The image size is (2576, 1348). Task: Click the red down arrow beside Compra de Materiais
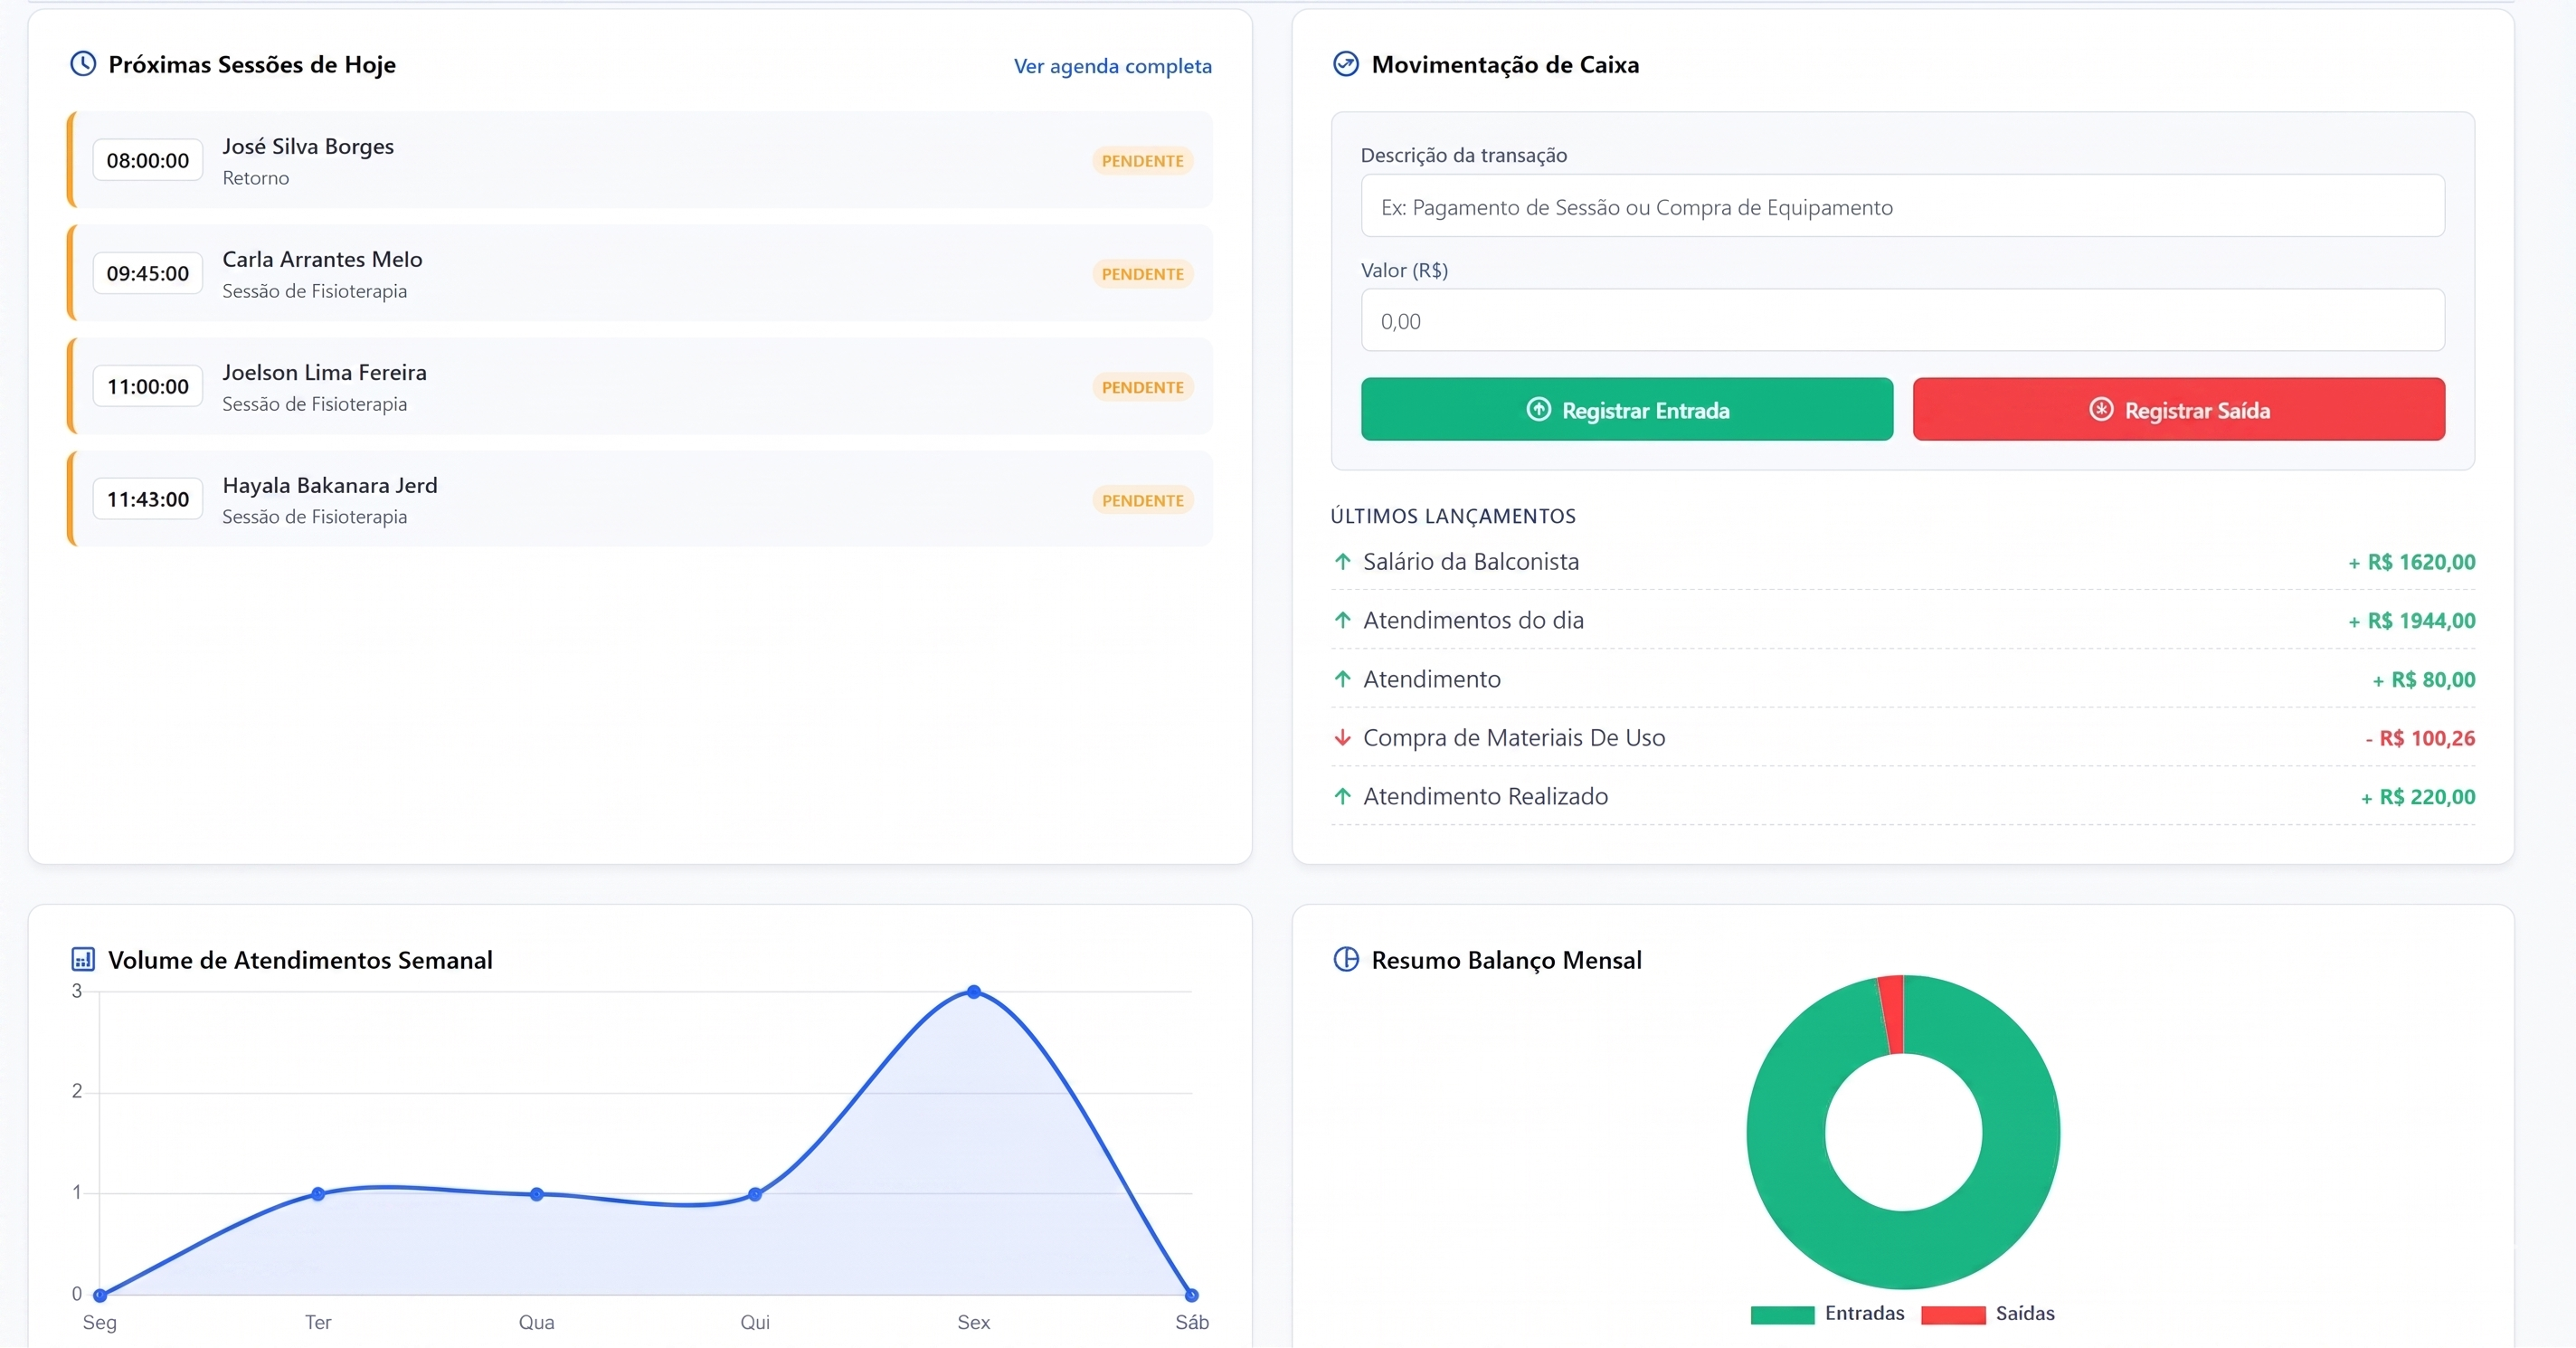1342,738
